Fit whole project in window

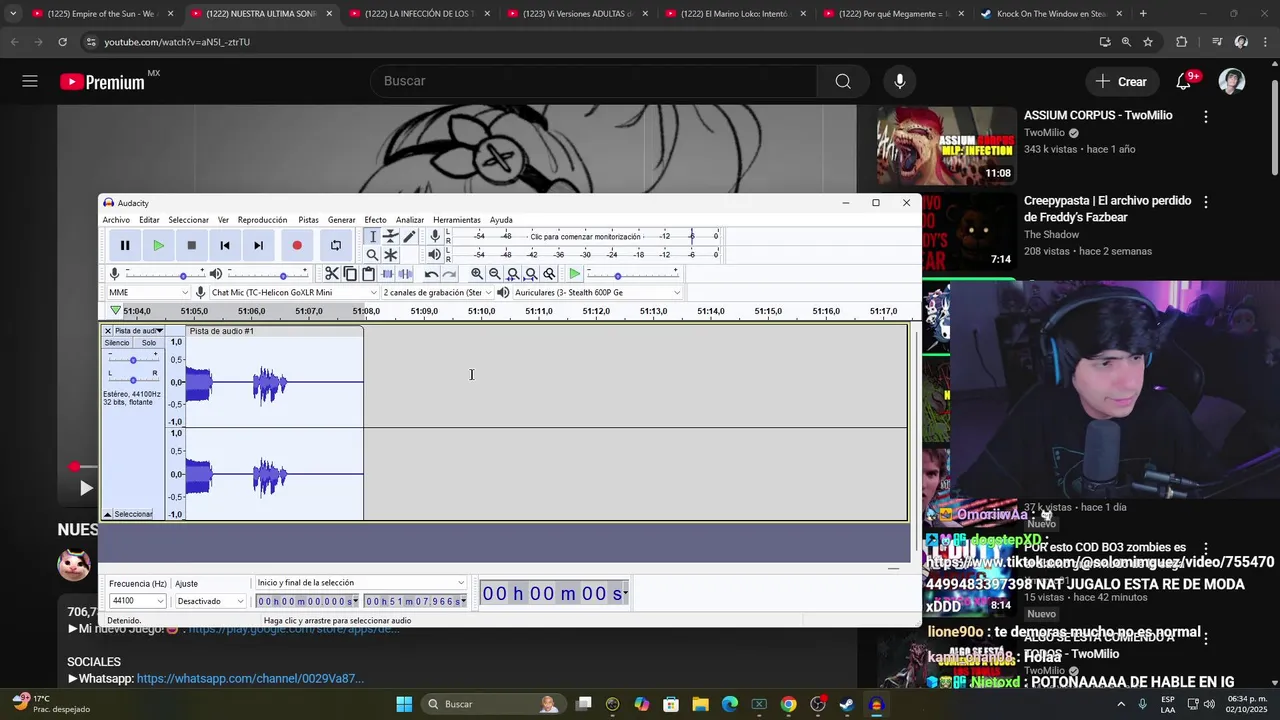coord(531,274)
